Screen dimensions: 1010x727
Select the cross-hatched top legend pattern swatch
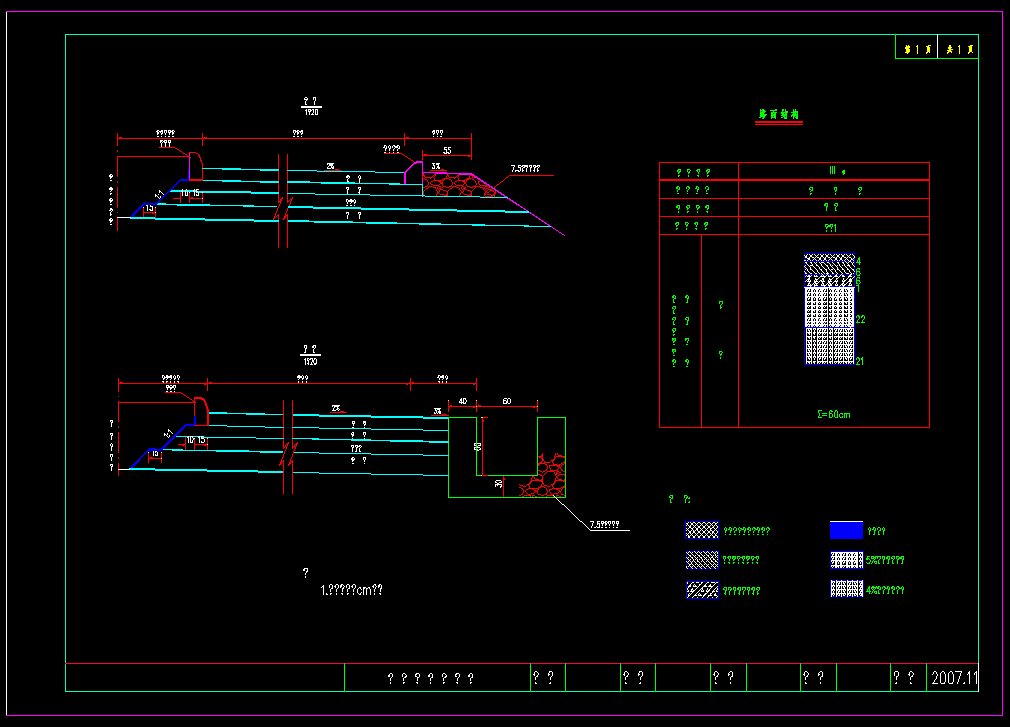[702, 530]
